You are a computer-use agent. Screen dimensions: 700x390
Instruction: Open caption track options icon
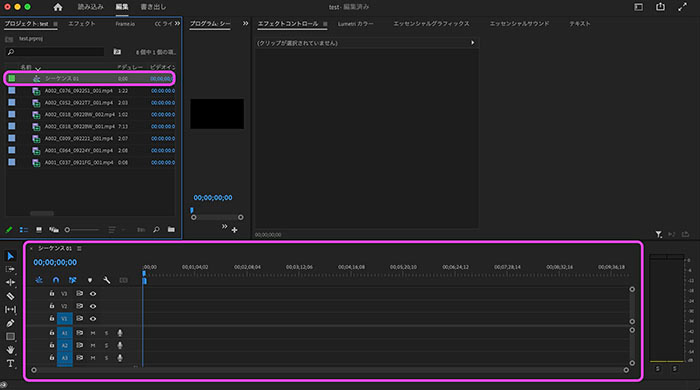click(x=124, y=280)
